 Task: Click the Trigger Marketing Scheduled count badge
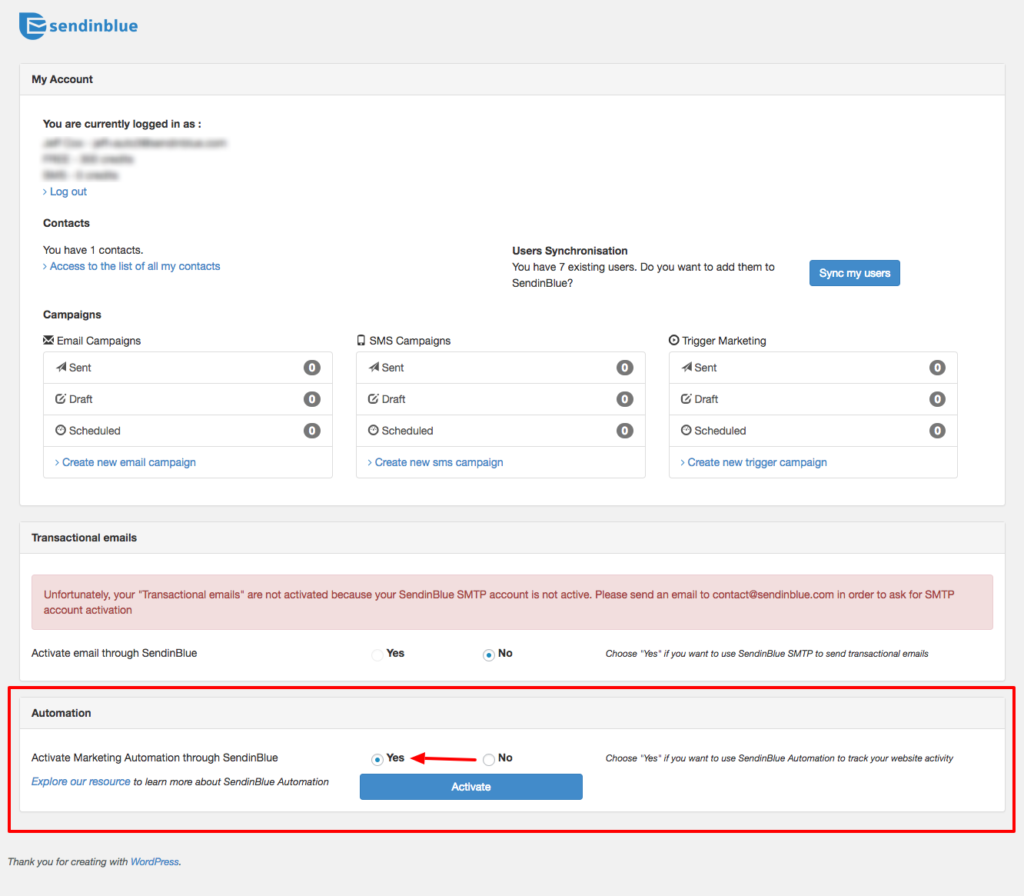point(937,430)
